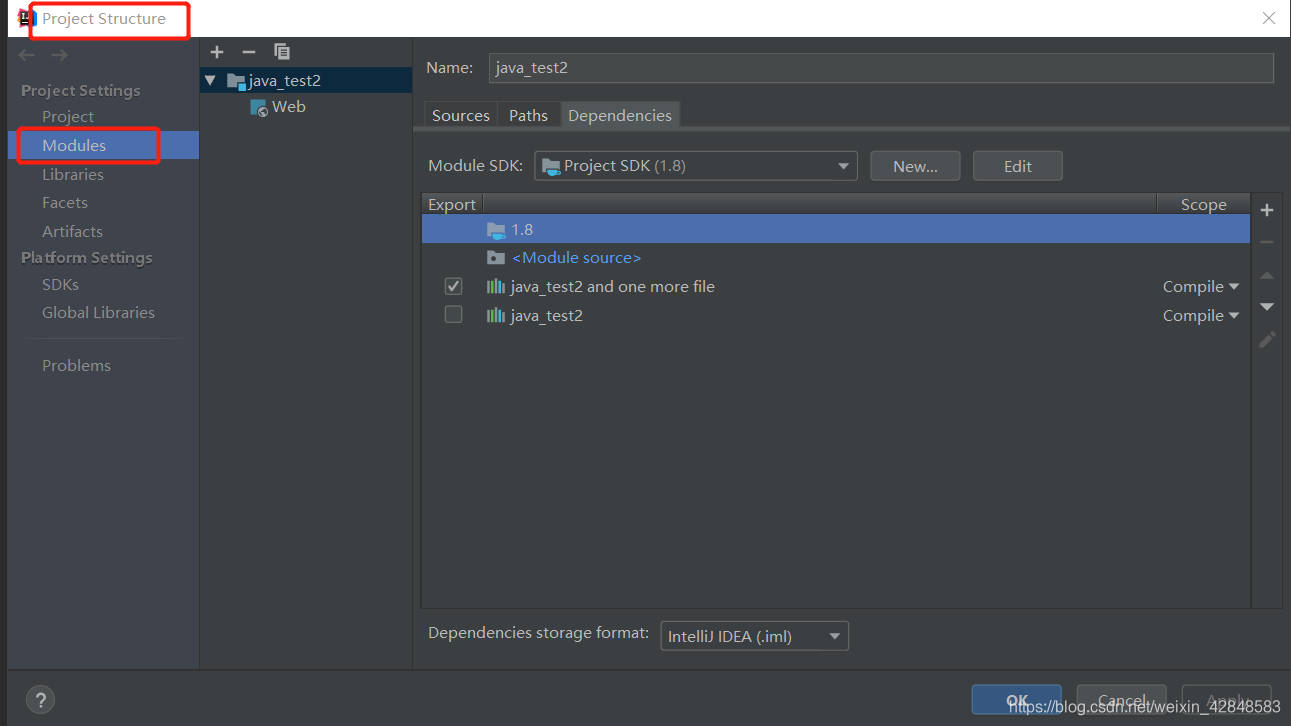Move the selected dependency up with the arrow icon
This screenshot has width=1291, height=726.
point(1267,275)
